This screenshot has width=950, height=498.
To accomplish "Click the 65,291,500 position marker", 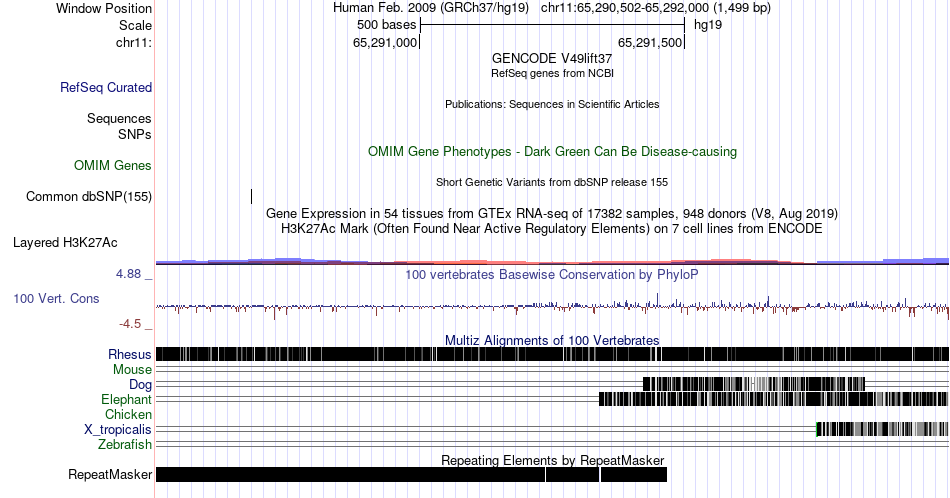I will pyautogui.click(x=651, y=42).
